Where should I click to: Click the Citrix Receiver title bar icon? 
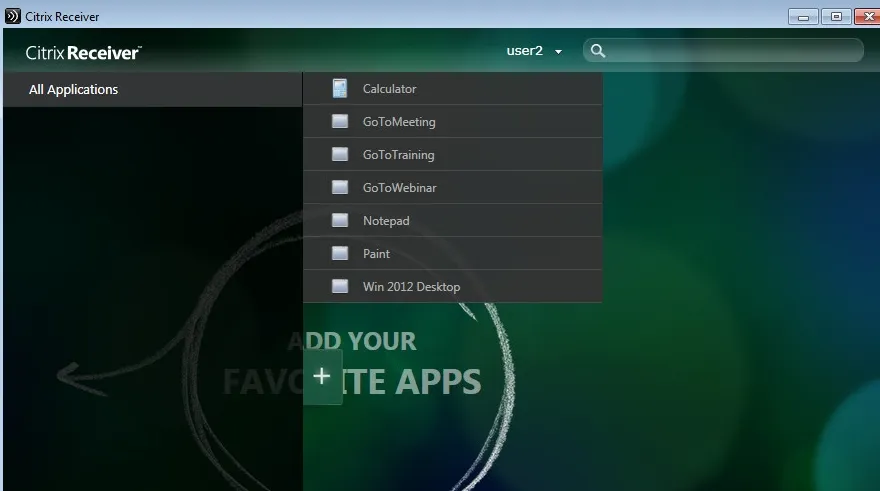point(12,16)
